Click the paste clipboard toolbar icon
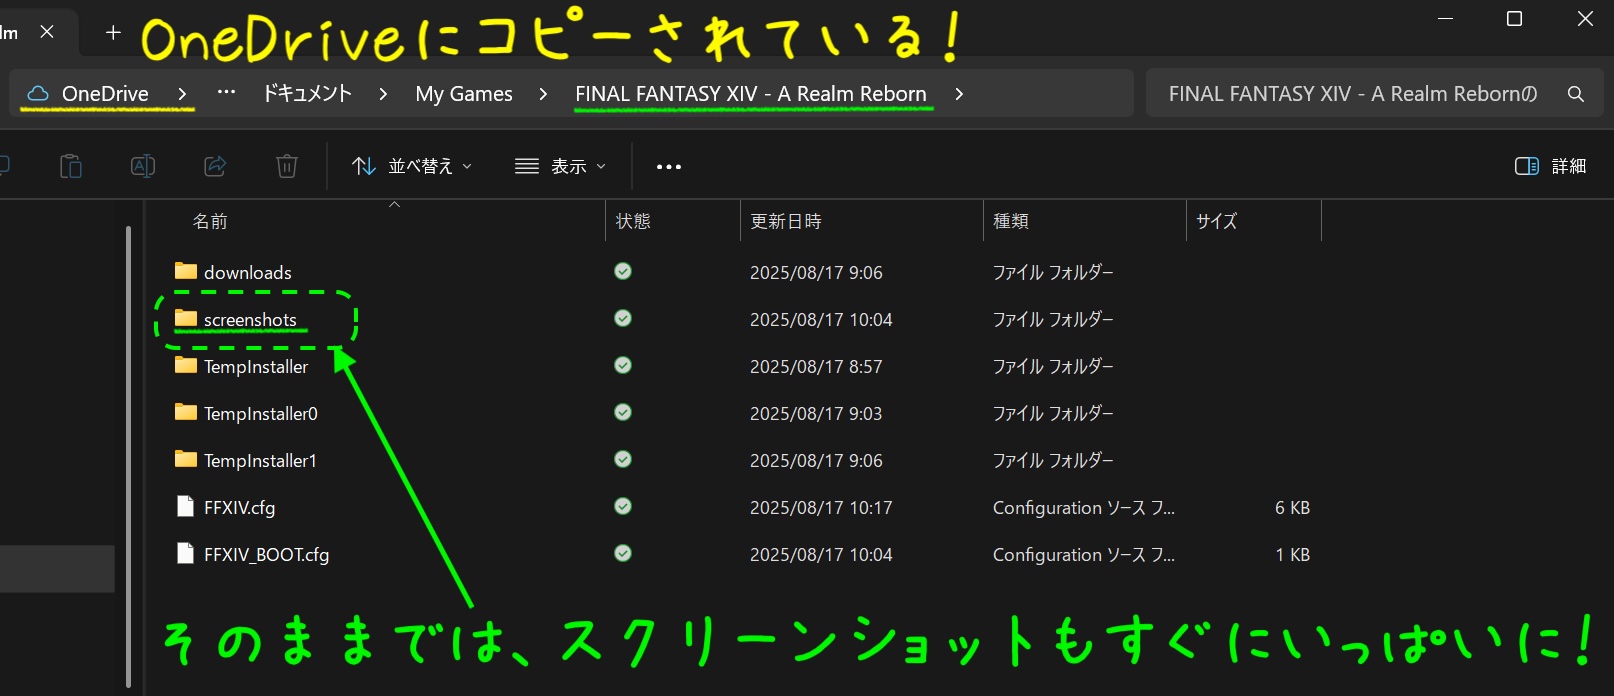1614x696 pixels. pos(71,166)
